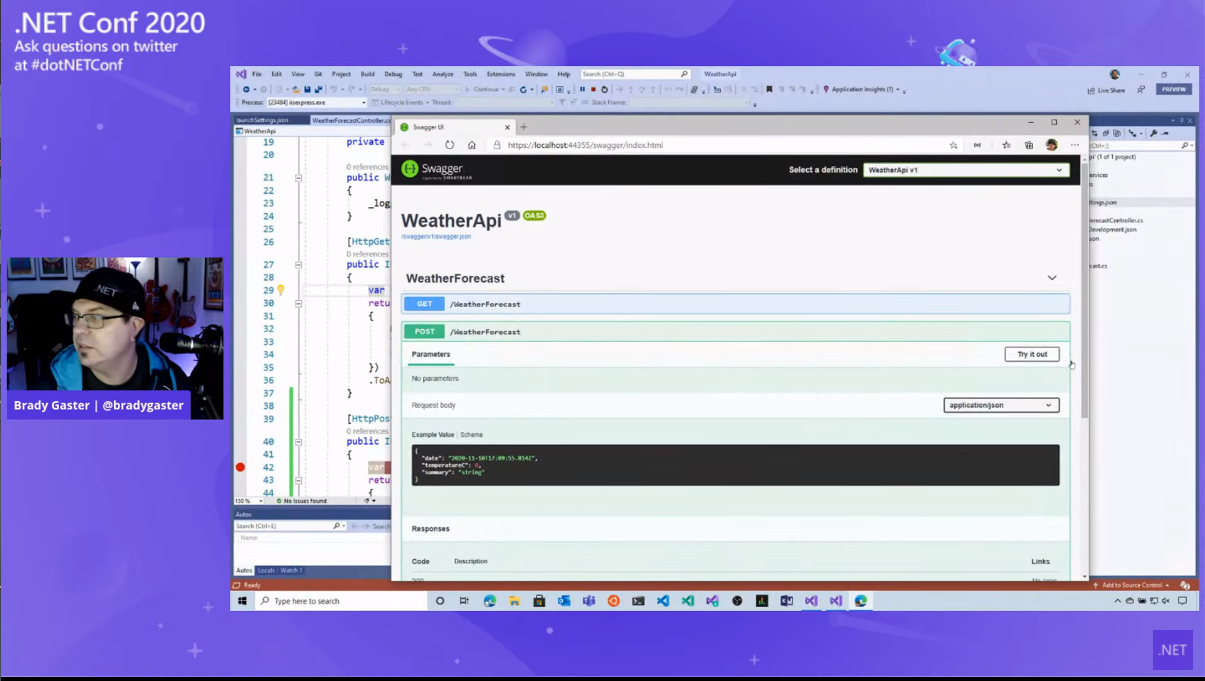Click the Hot Reload refresh icon in toolbar
The image size is (1205, 681).
523,89
